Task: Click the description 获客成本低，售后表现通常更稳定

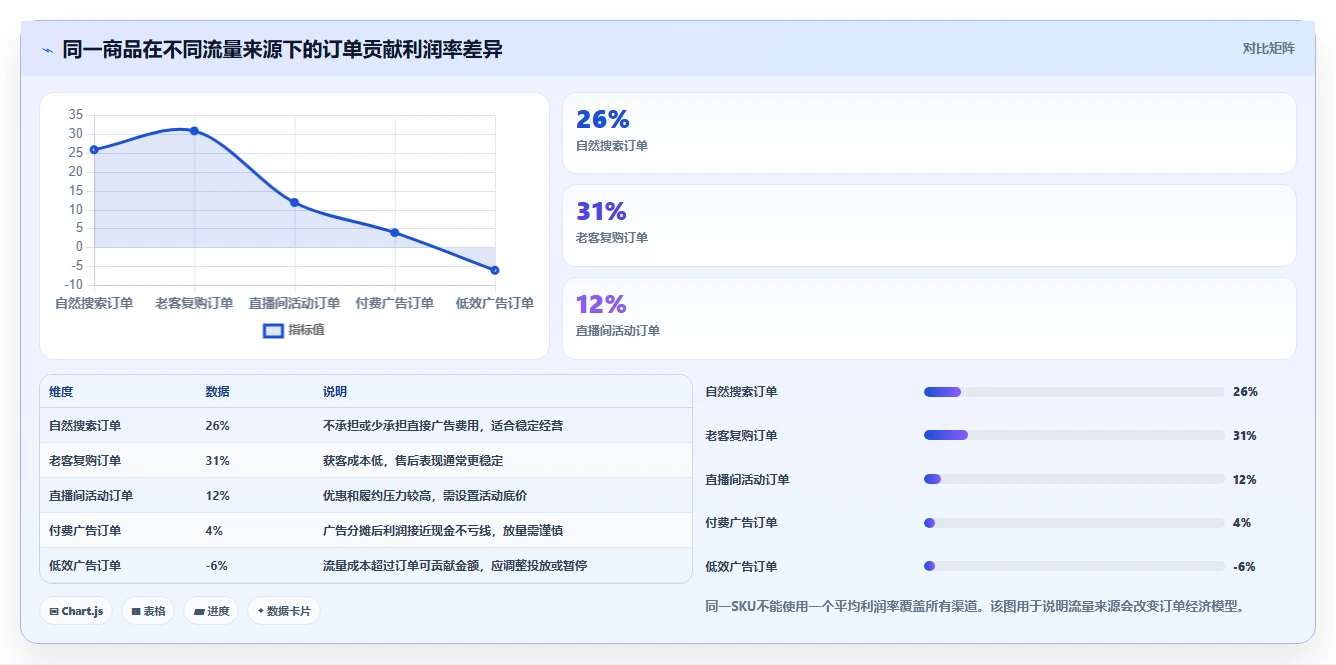Action: 413,461
